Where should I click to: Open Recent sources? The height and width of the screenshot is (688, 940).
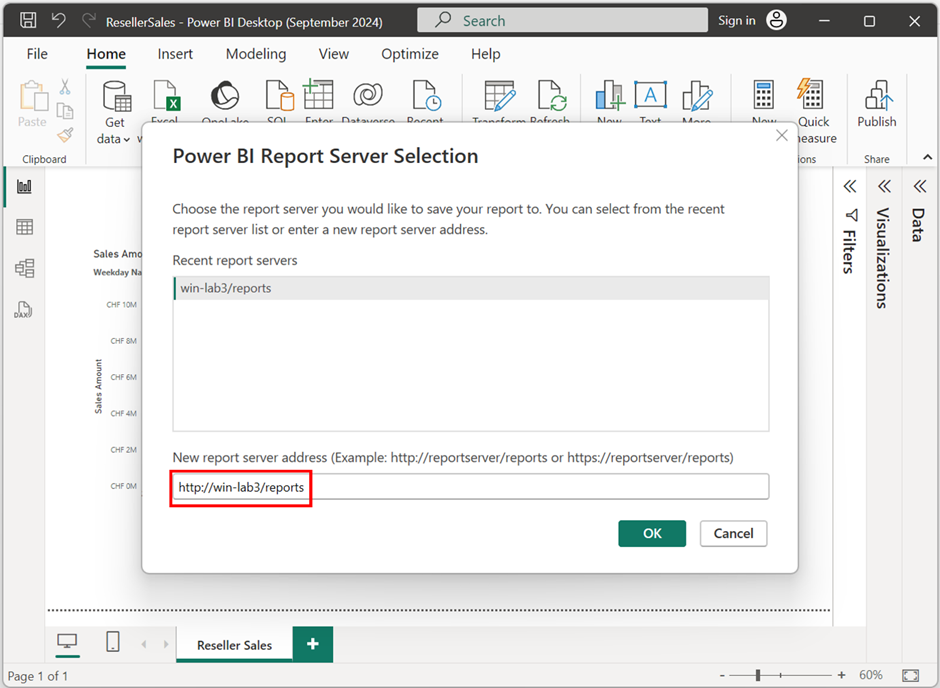[x=426, y=96]
